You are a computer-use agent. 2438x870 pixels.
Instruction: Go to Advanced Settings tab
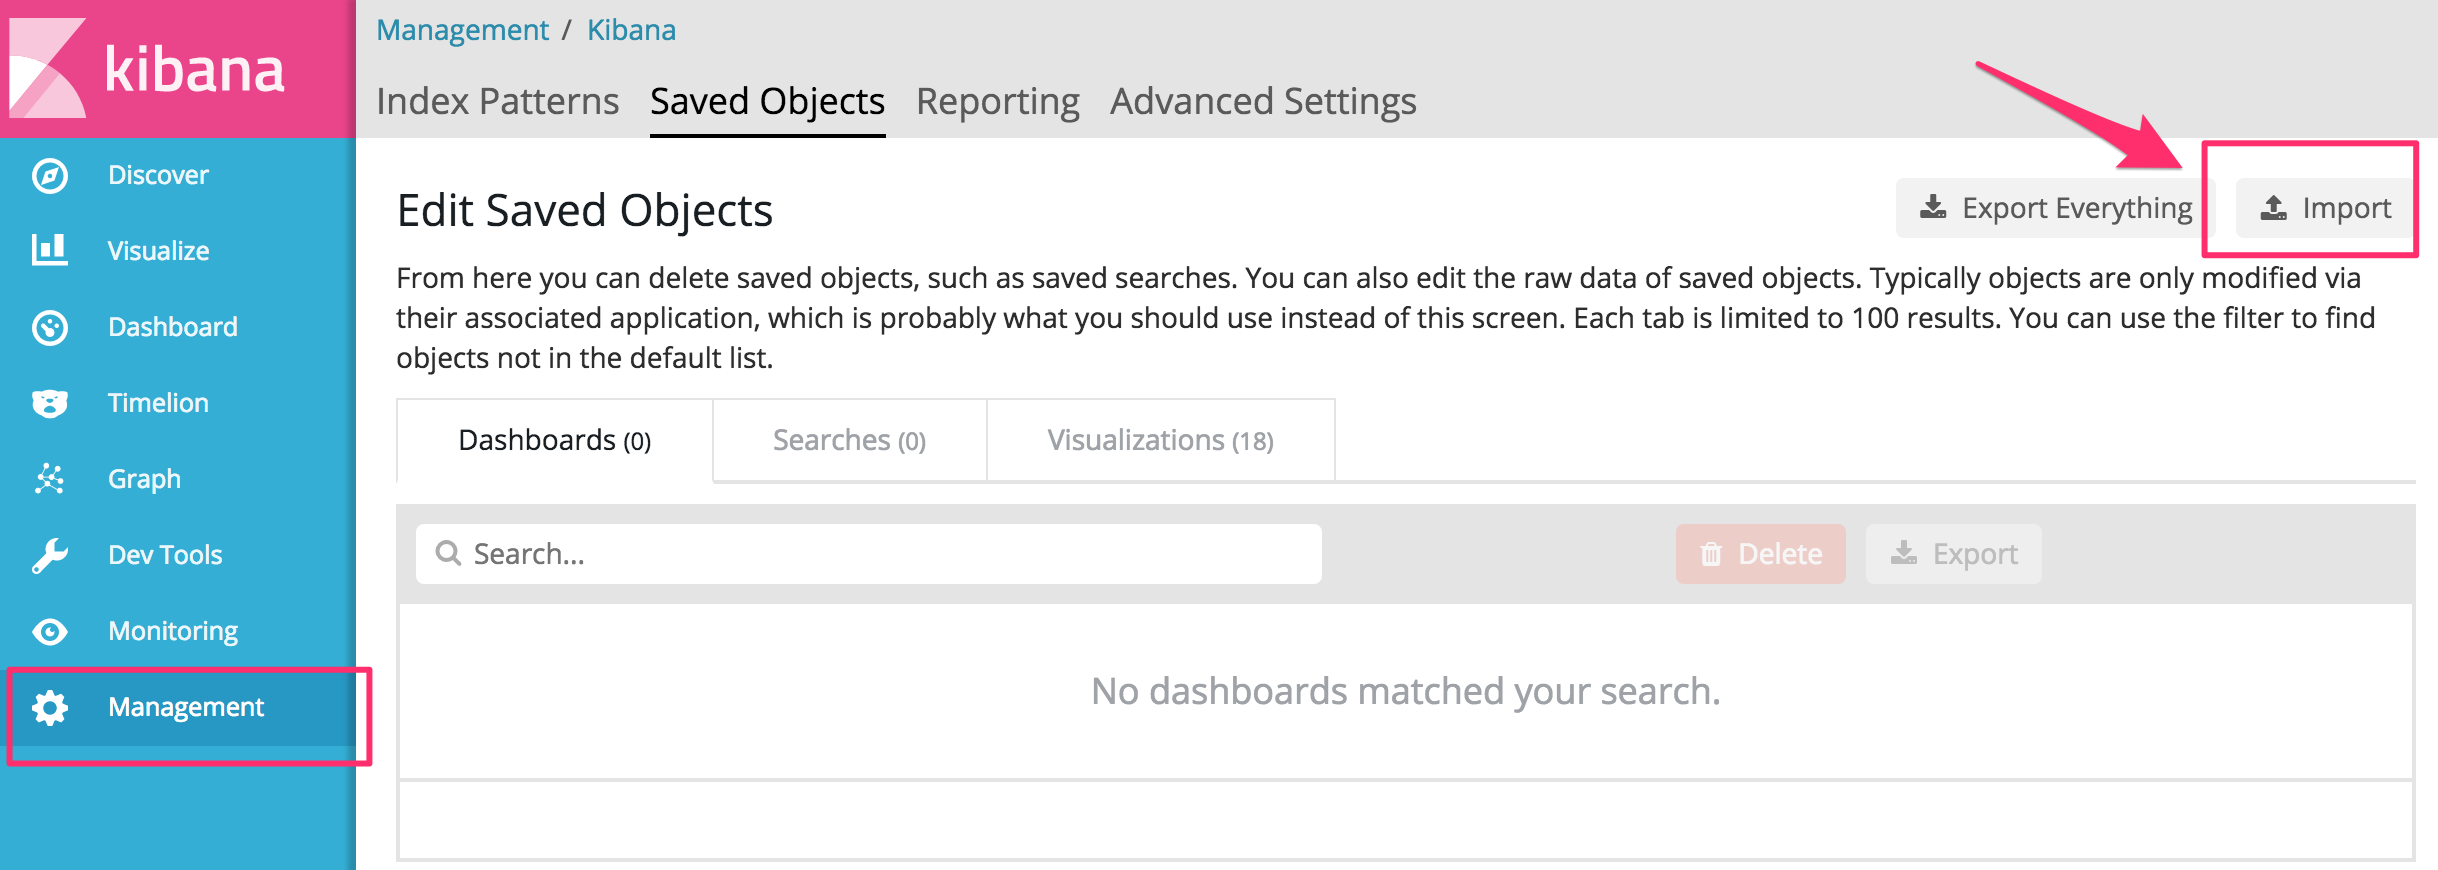(1262, 102)
